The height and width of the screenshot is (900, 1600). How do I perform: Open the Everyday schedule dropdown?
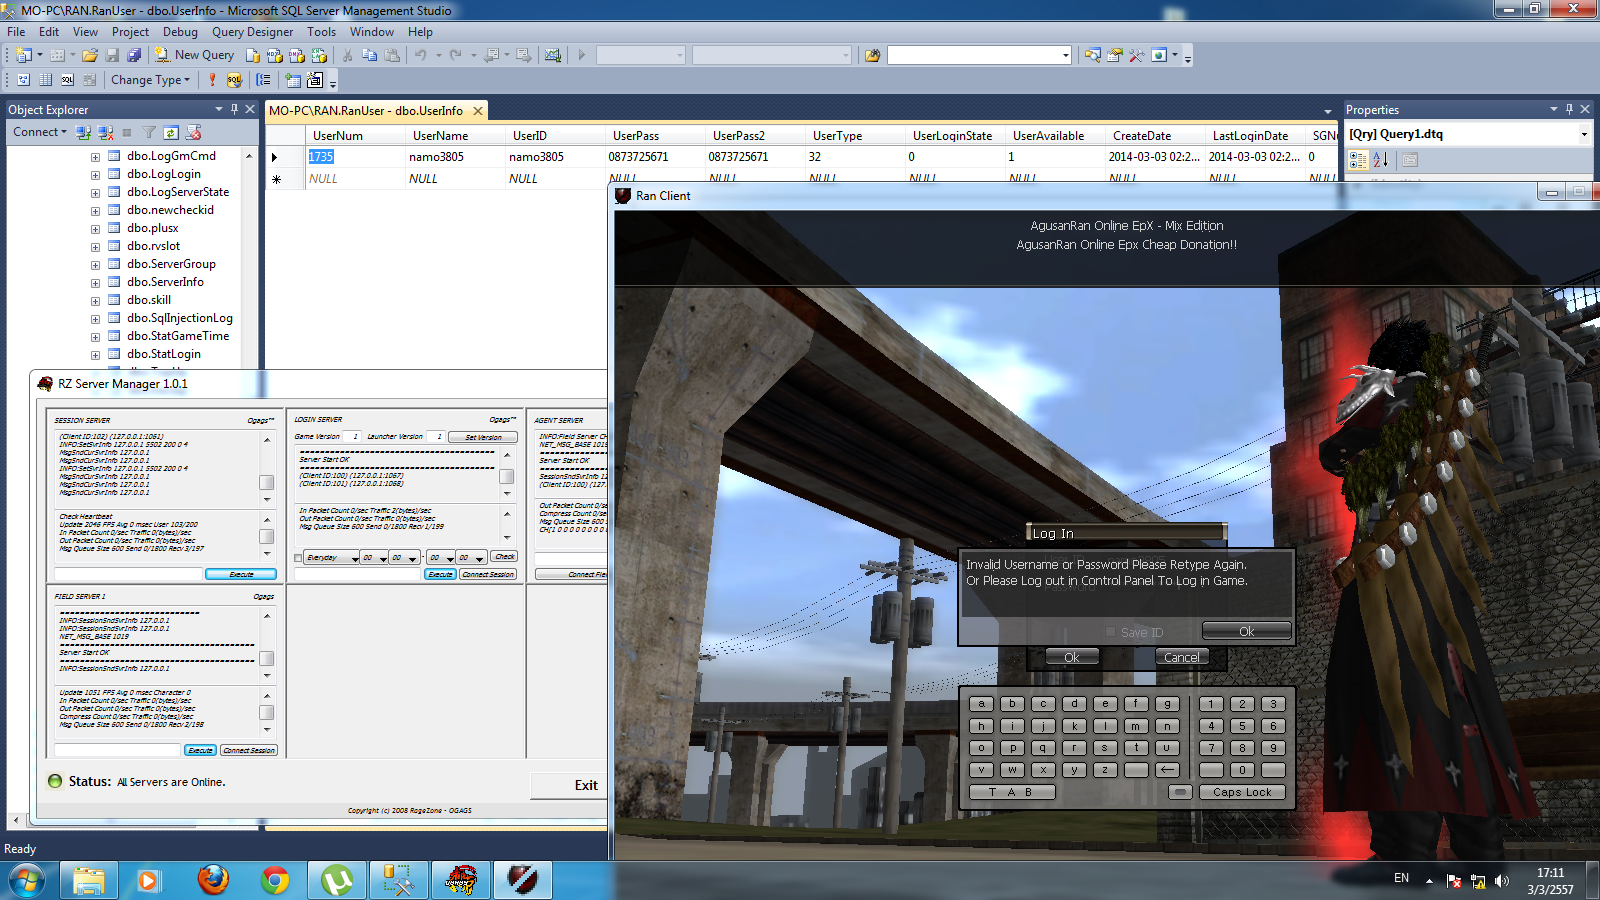point(355,558)
